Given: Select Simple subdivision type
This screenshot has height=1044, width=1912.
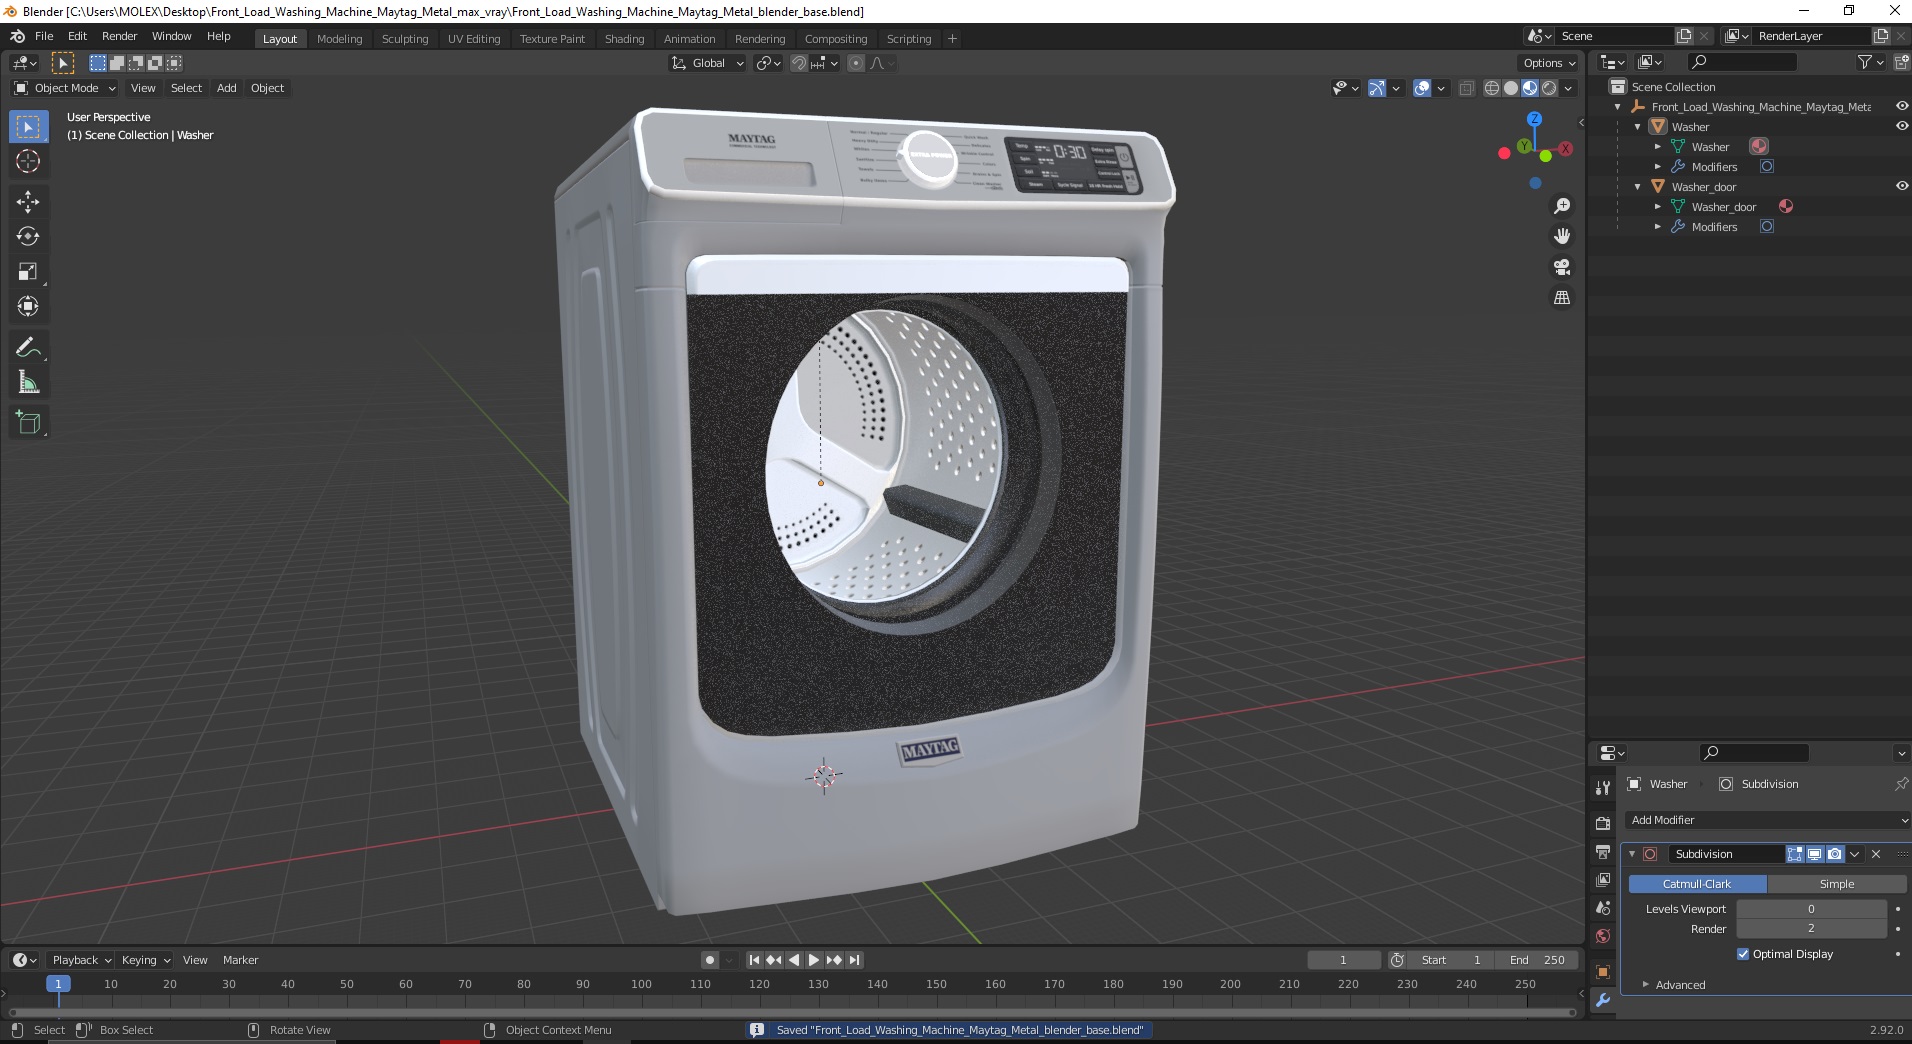Looking at the screenshot, I should coord(1837,884).
